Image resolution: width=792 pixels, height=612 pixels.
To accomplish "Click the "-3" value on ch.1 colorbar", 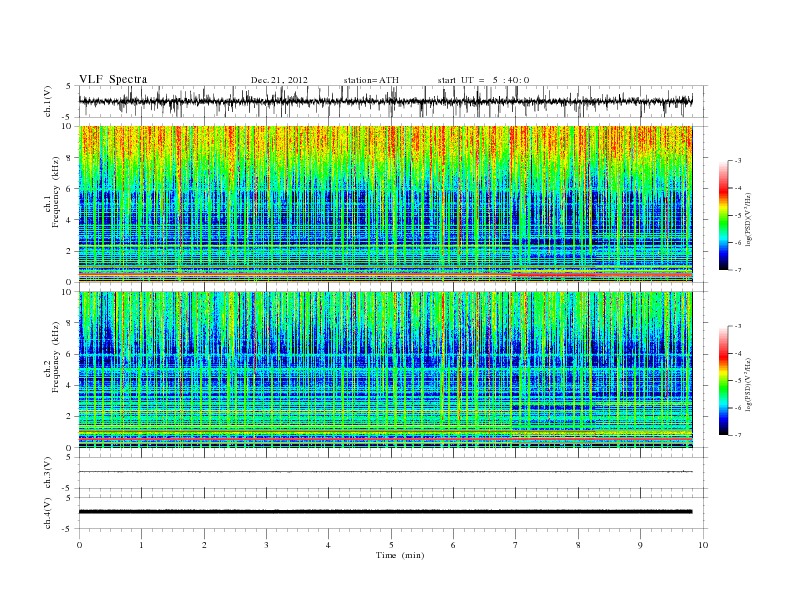I will pyautogui.click(x=738, y=161).
